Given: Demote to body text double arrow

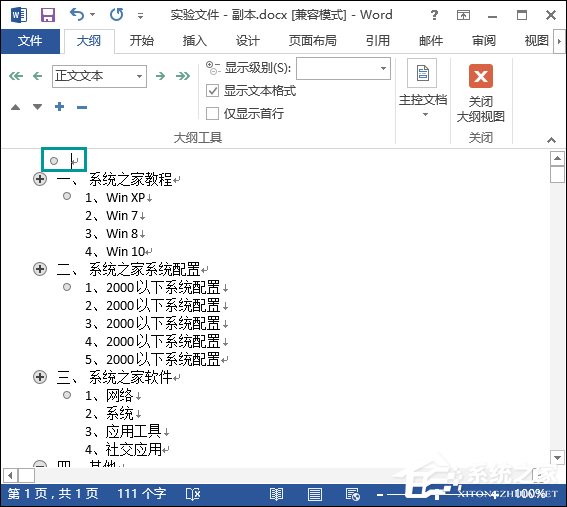Looking at the screenshot, I should click(x=183, y=76).
